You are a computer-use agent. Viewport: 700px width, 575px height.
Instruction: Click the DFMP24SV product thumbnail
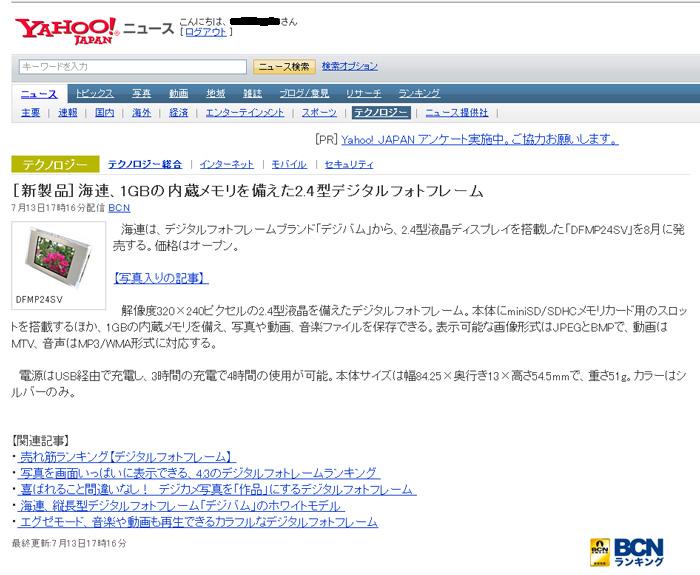[x=58, y=259]
